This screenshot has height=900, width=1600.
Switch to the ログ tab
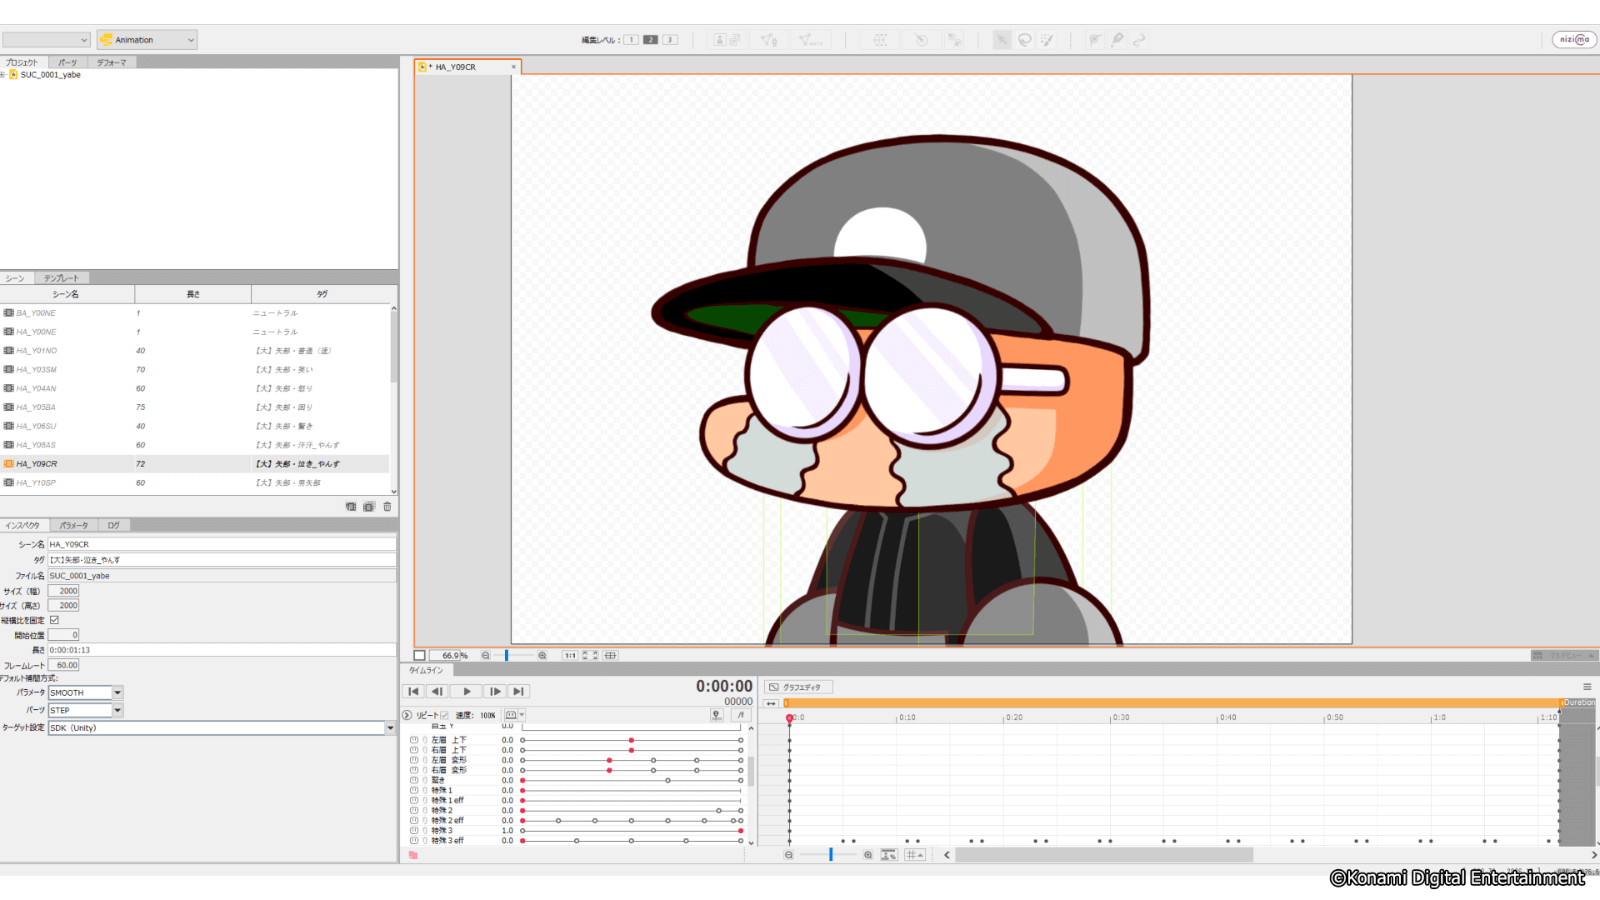114,525
